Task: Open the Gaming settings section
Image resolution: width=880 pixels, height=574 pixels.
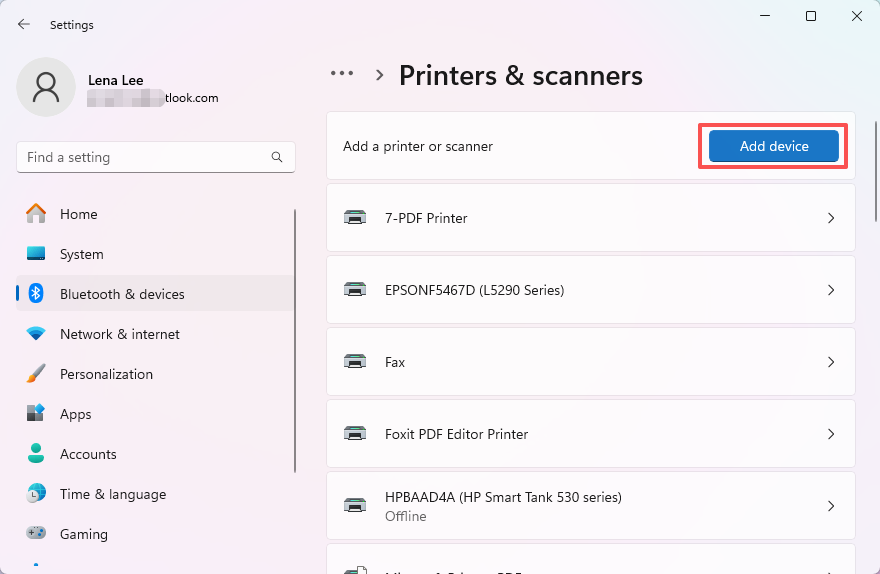Action: click(x=84, y=534)
